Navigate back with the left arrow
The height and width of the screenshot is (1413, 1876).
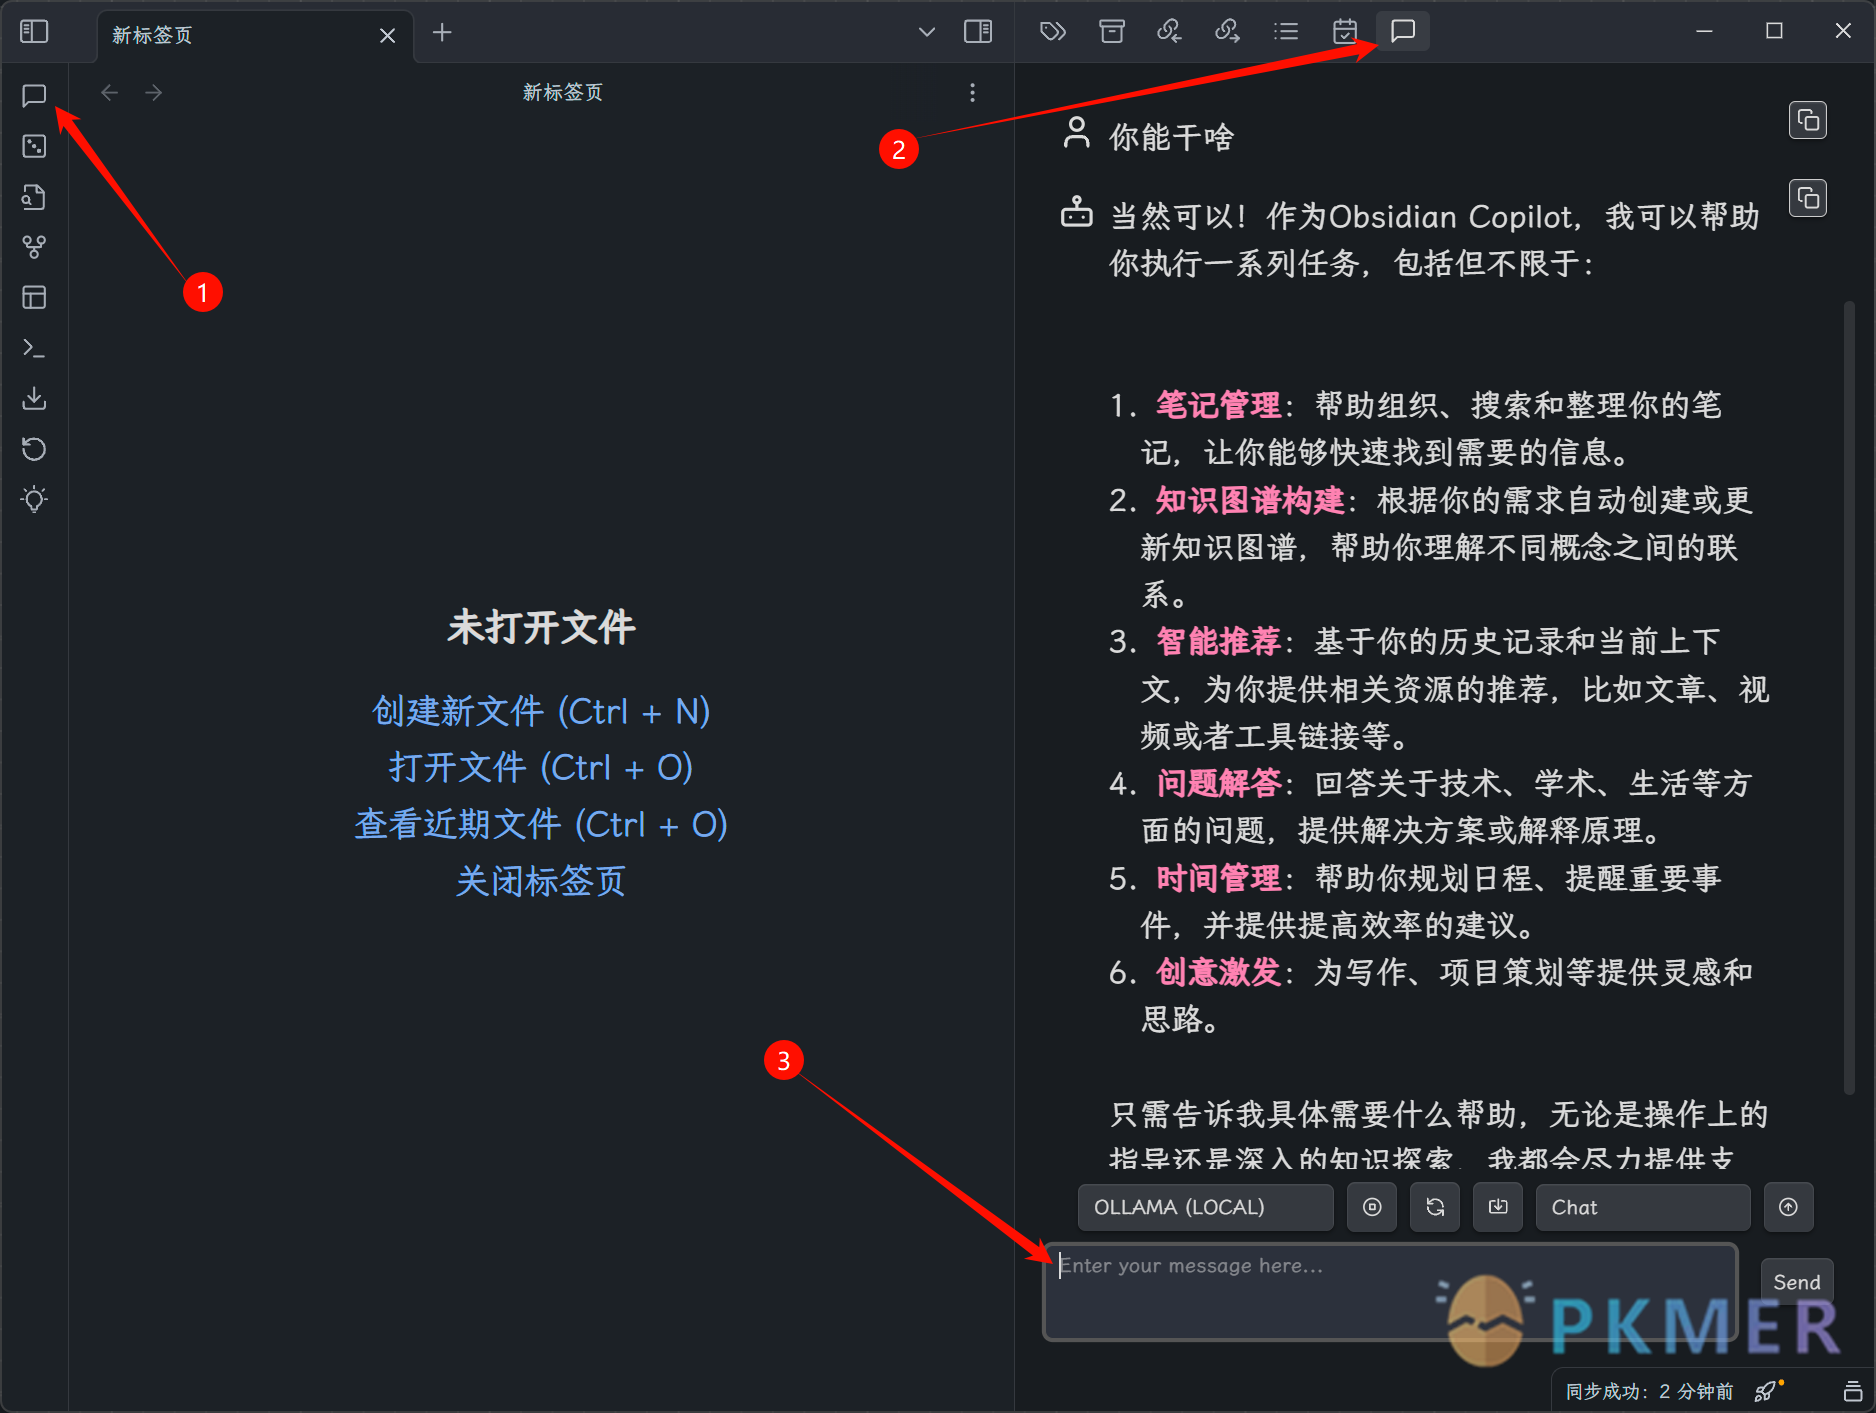(110, 93)
